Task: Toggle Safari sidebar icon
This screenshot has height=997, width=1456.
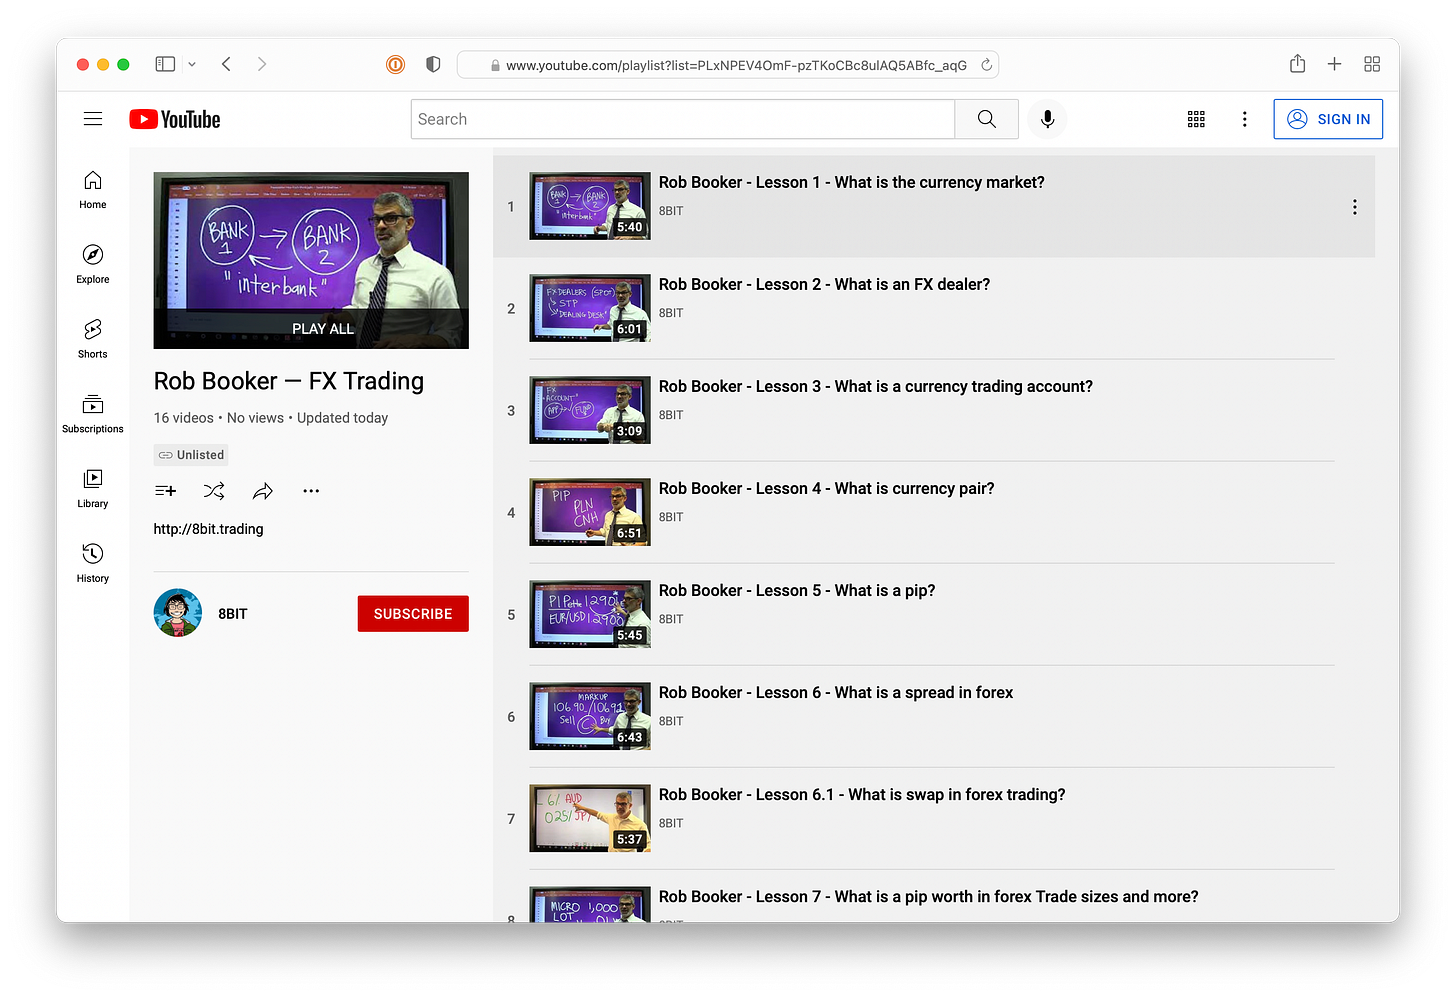Action: coord(165,64)
